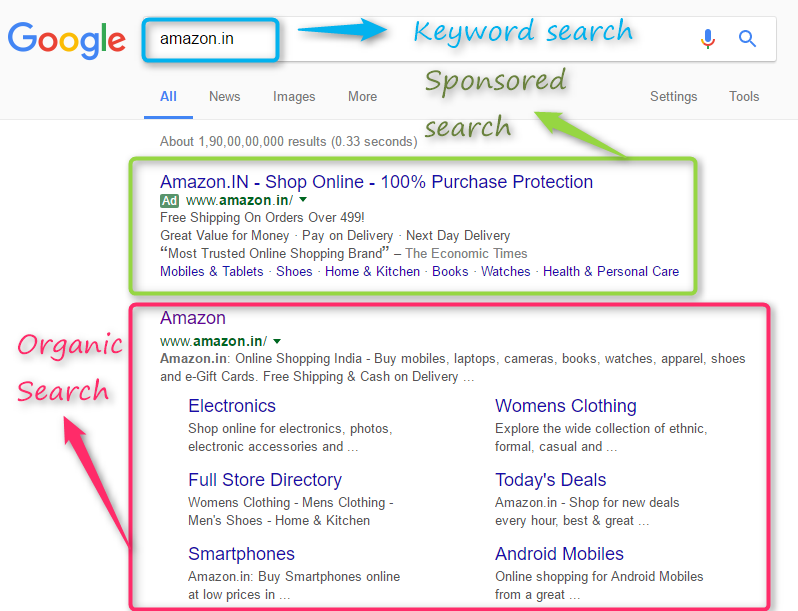The image size is (798, 611).
Task: Open the Settings menu
Action: click(673, 97)
